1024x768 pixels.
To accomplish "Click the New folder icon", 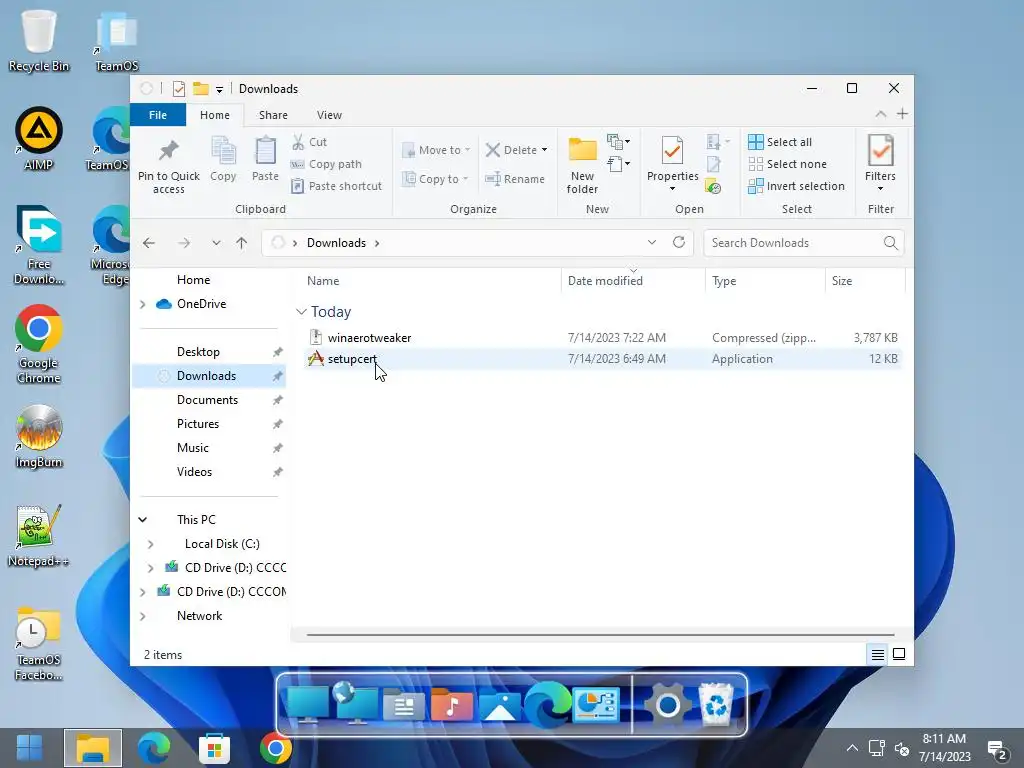I will coord(582,150).
